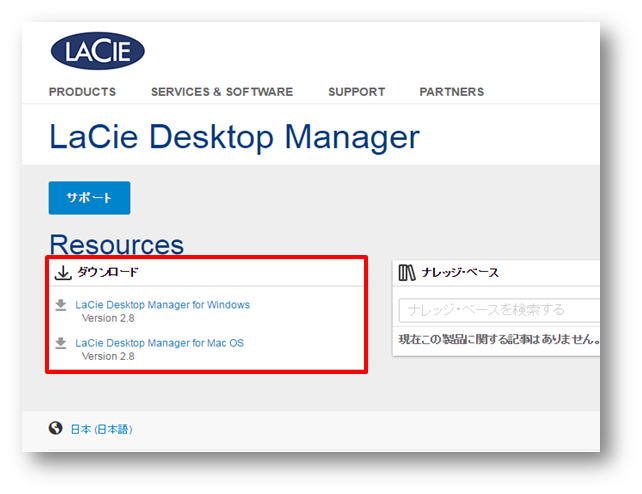The width and height of the screenshot is (642, 494).
Task: Click the ダウンロード section title
Action: point(108,272)
